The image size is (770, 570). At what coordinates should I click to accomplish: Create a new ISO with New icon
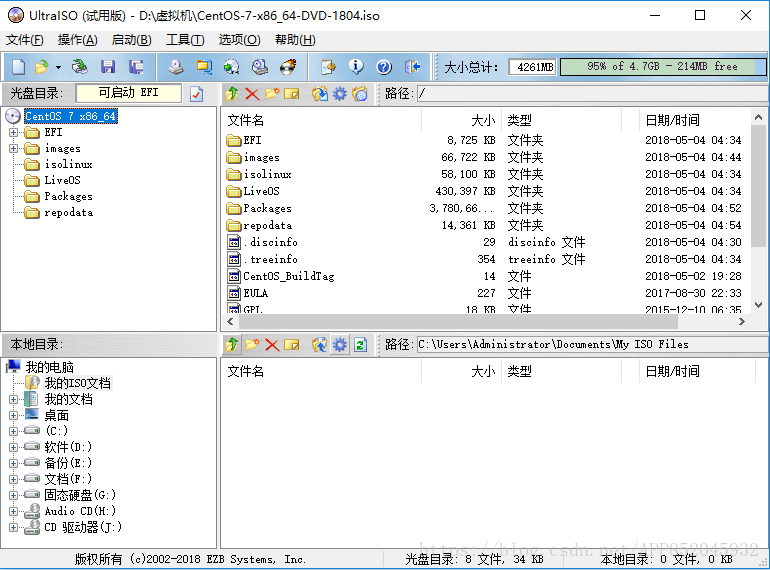18,67
